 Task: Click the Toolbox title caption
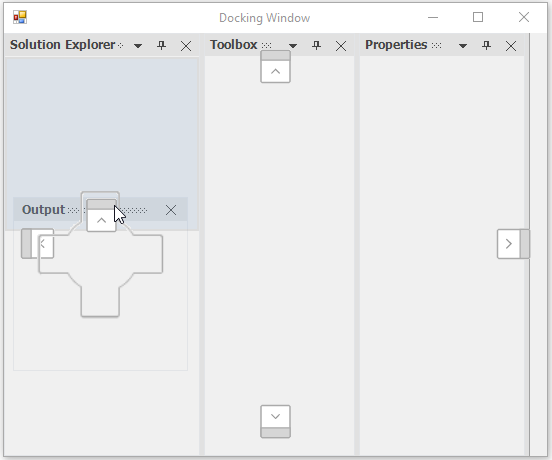click(x=234, y=45)
